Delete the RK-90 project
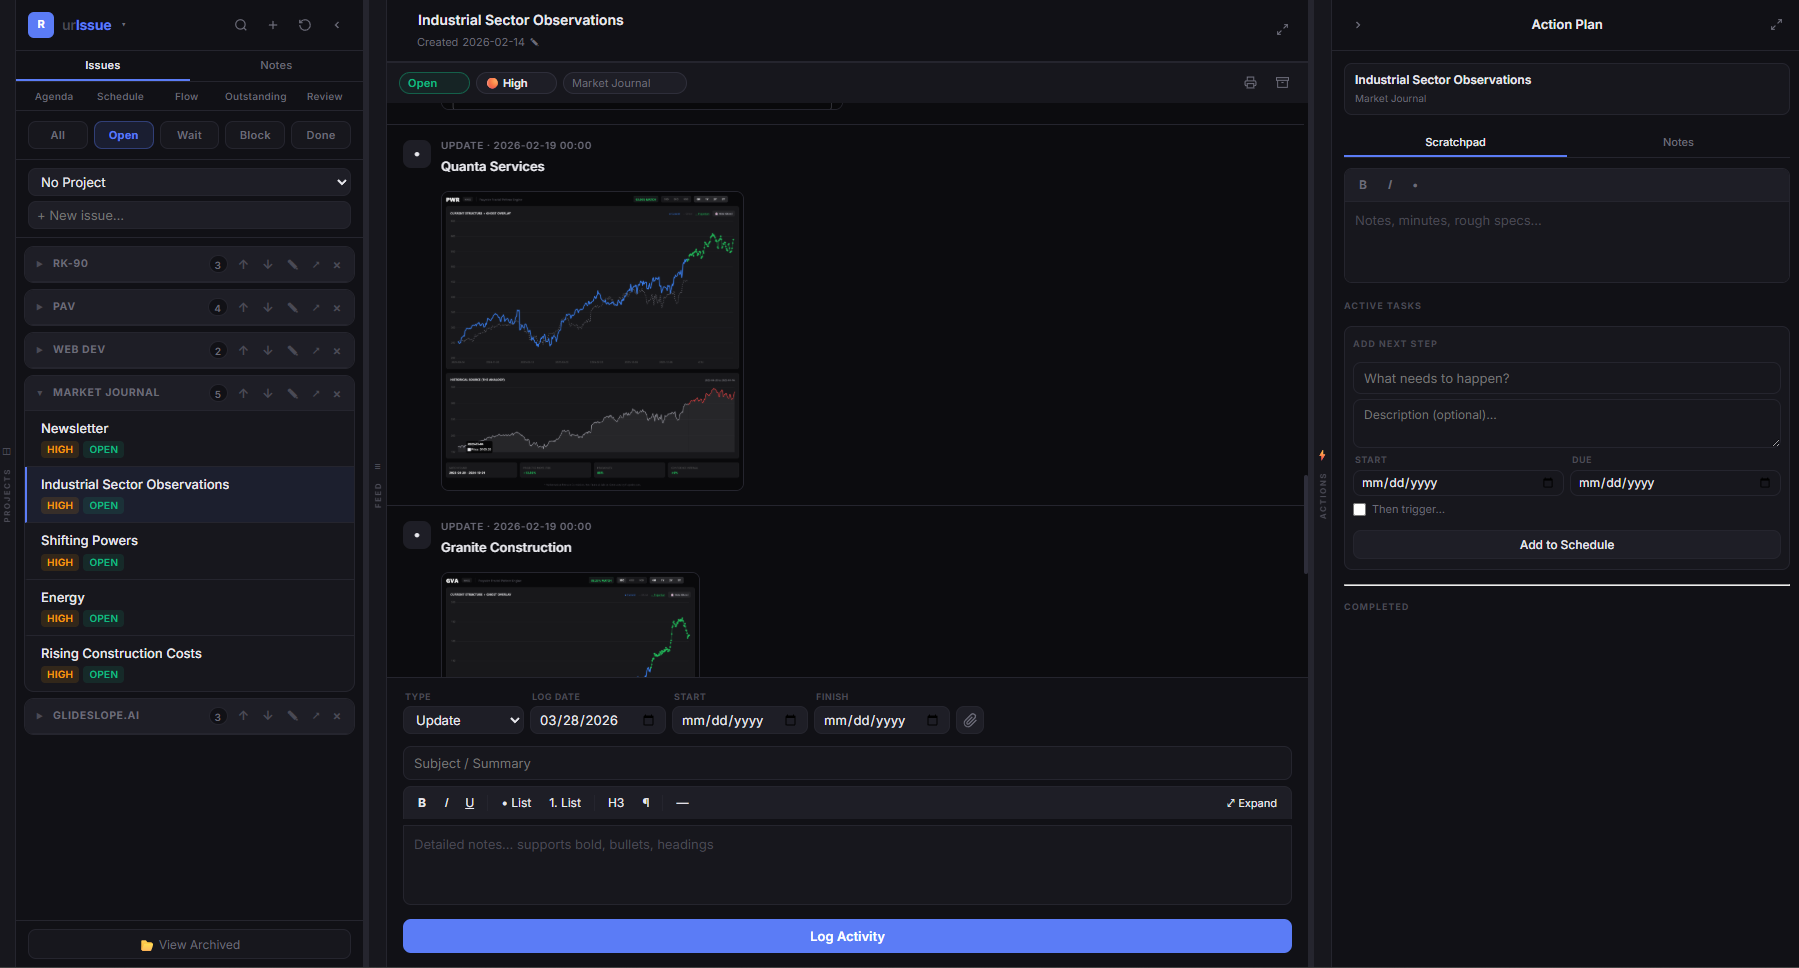 click(337, 264)
